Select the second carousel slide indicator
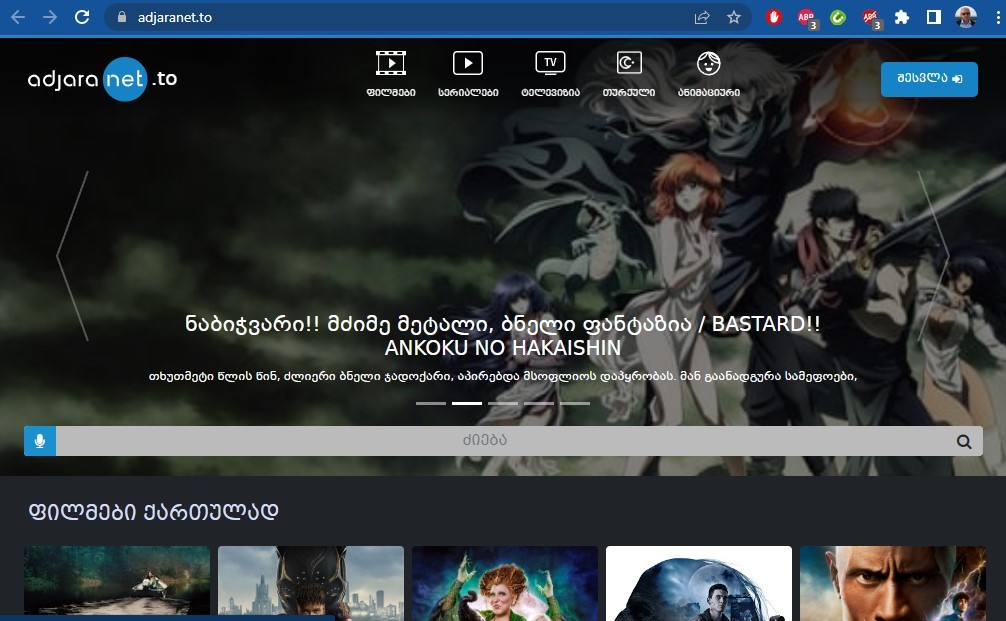The height and width of the screenshot is (621, 1006). [467, 404]
